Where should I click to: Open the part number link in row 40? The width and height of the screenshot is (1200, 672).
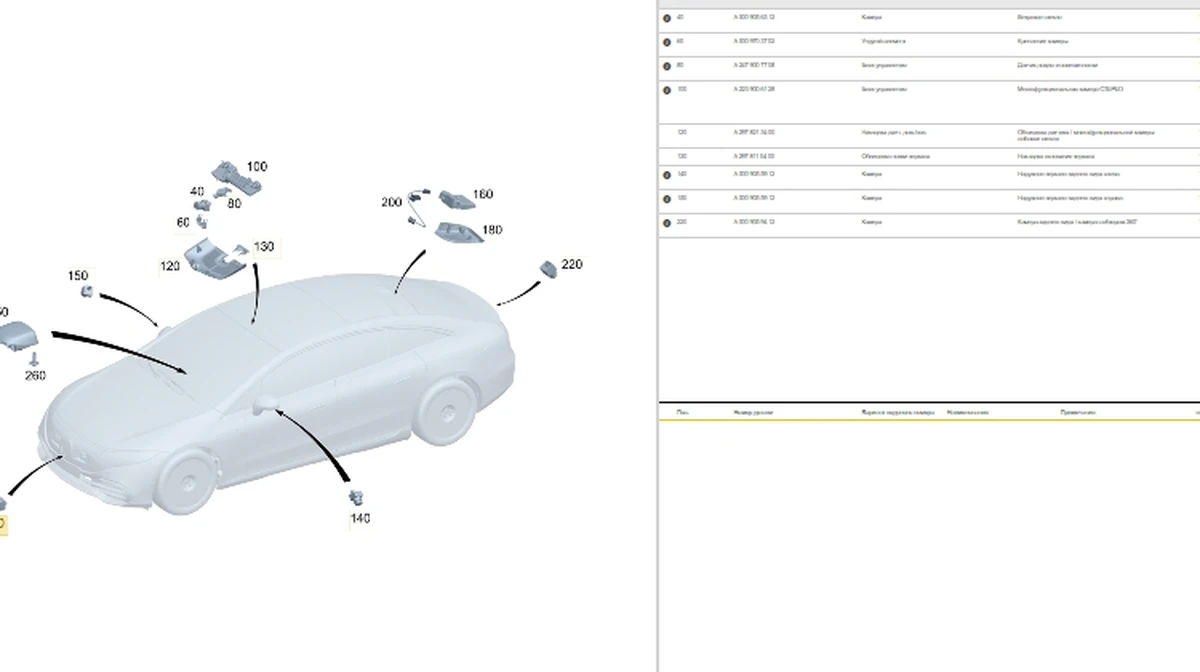click(753, 18)
